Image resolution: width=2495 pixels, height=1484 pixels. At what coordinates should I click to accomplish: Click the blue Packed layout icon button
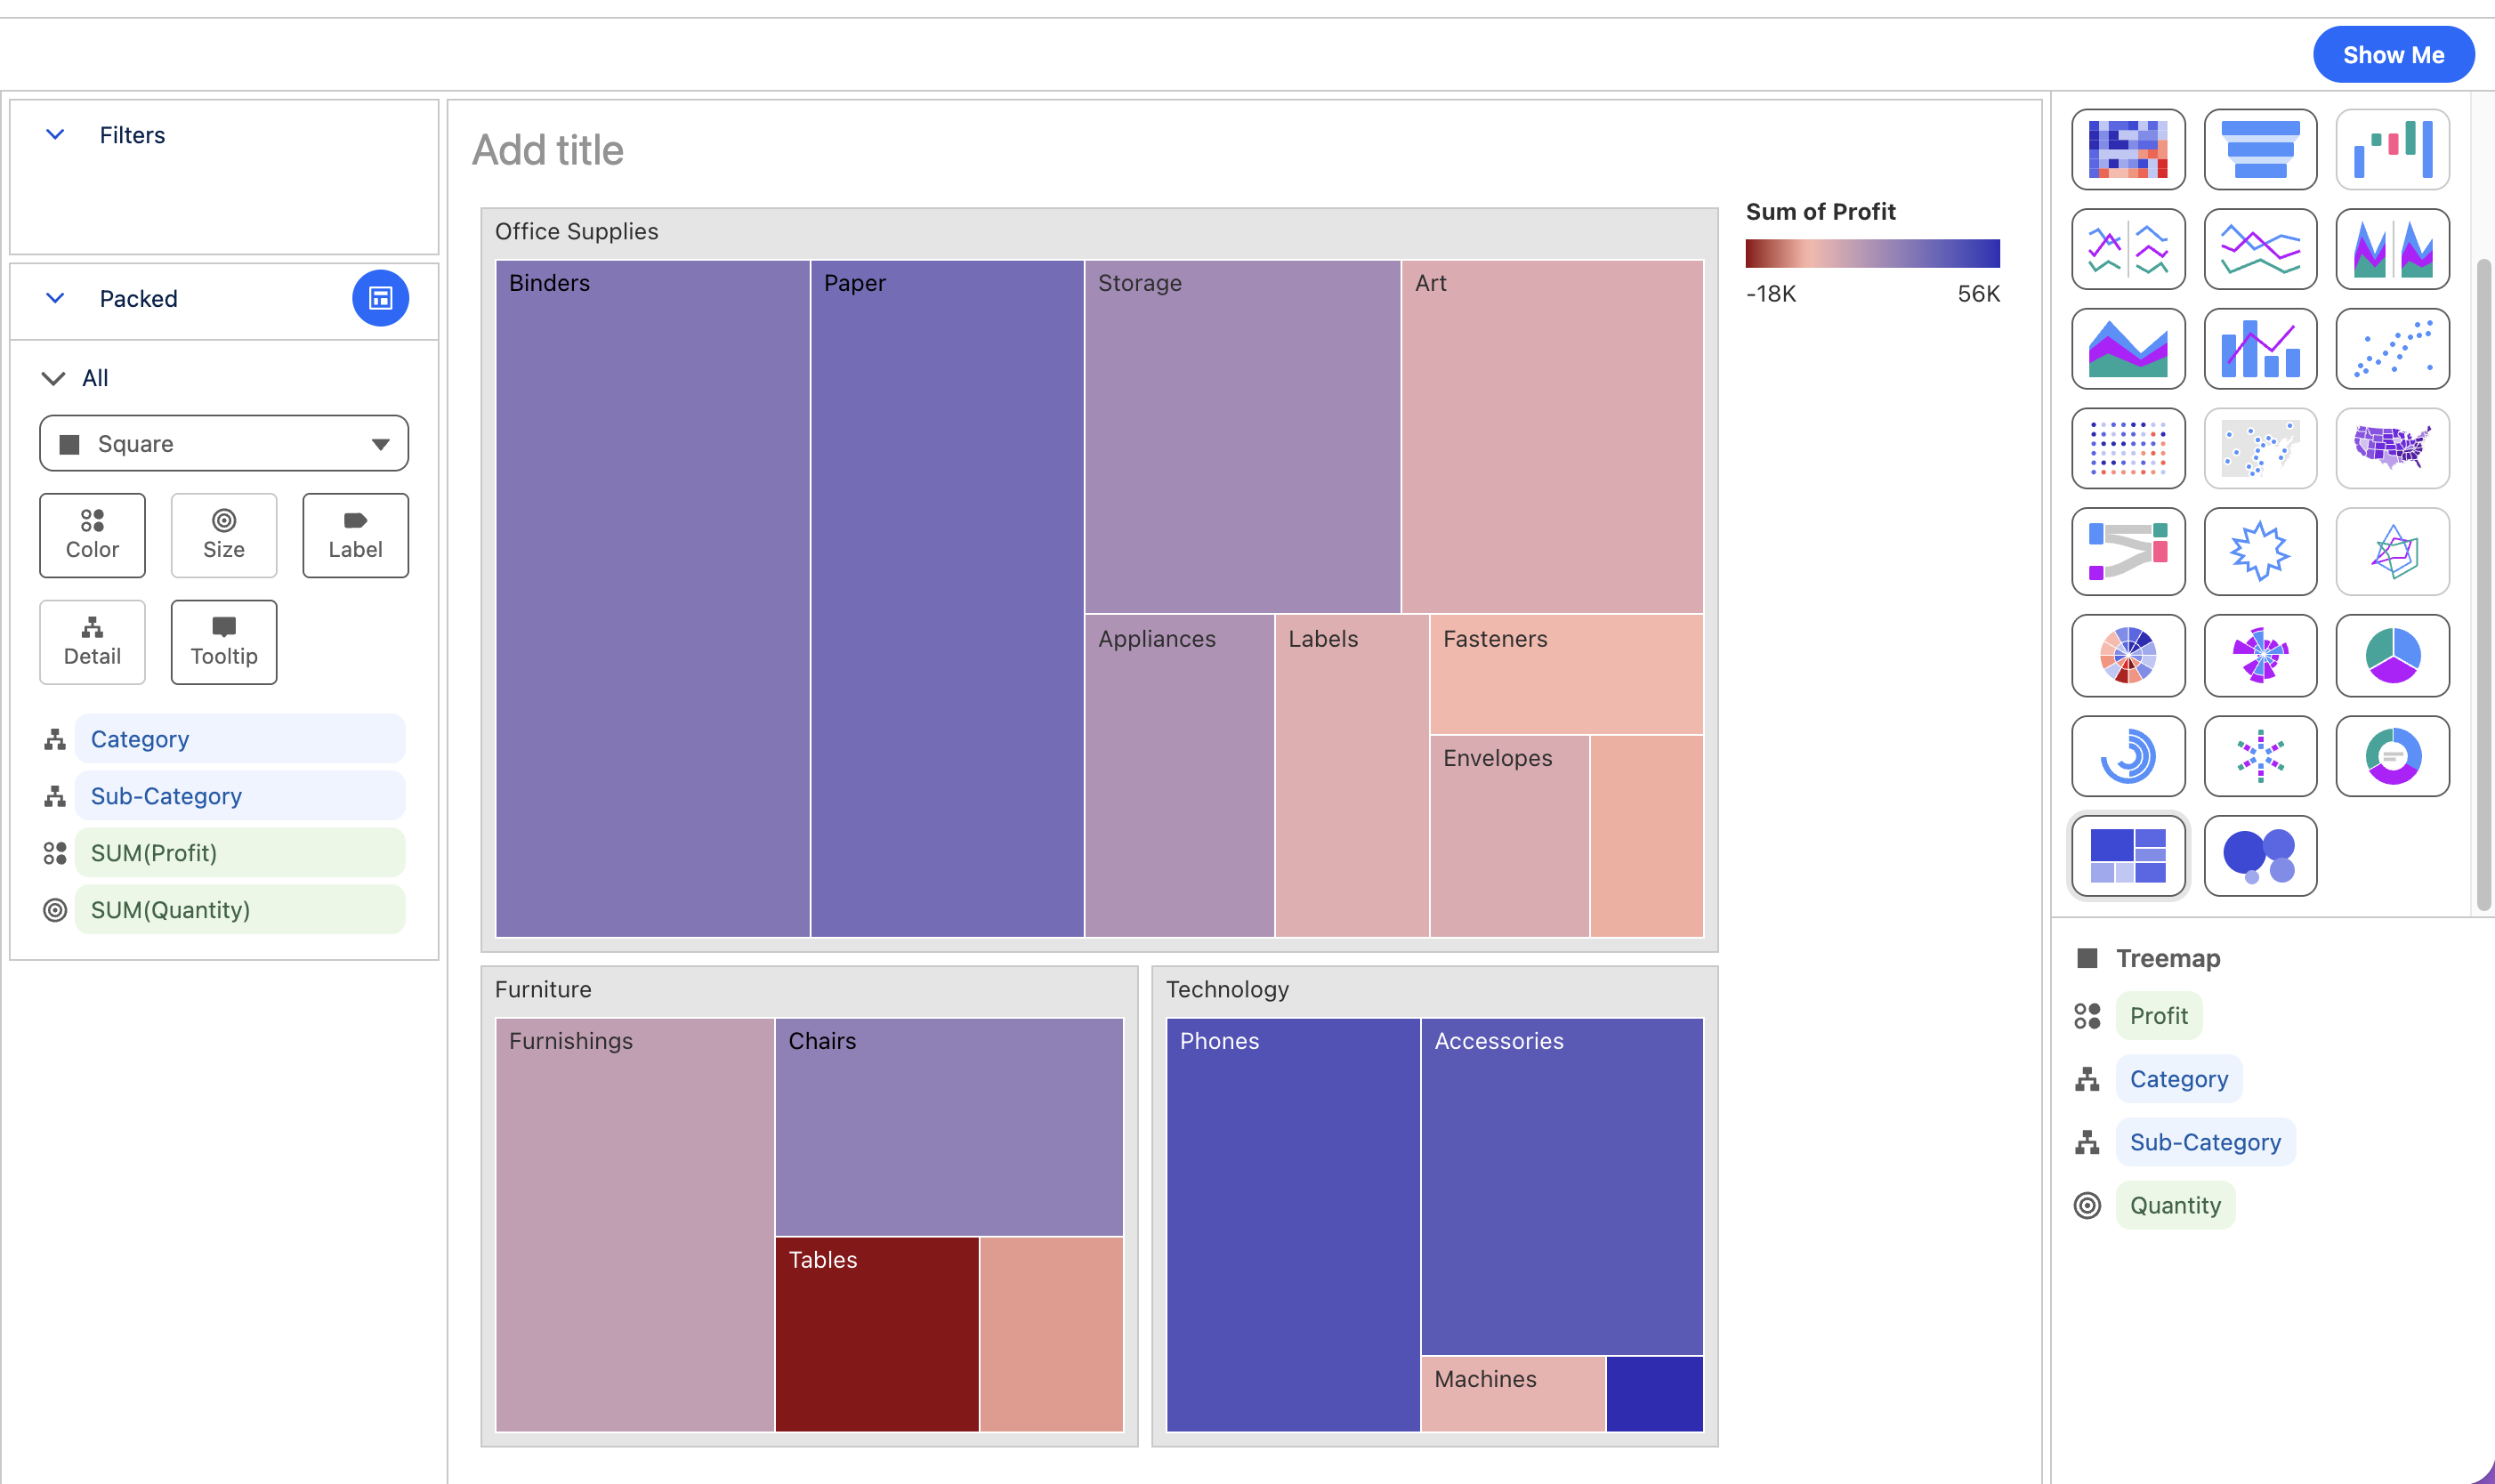click(x=380, y=298)
